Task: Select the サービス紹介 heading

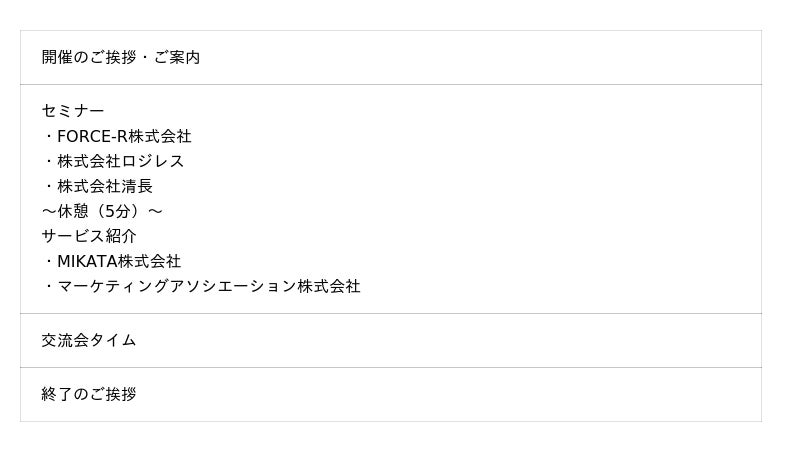Action: (89, 236)
